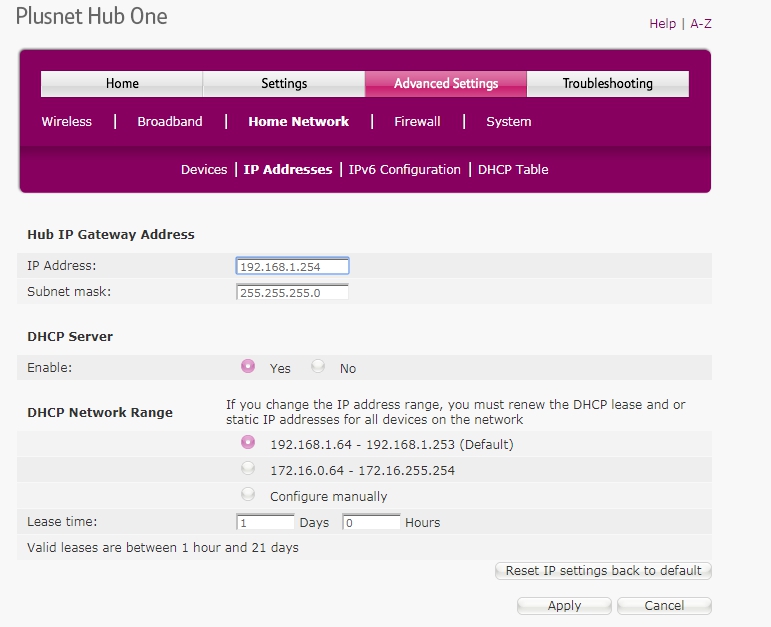Select the 172.16.0.64 network range option
The height and width of the screenshot is (627, 771).
click(x=248, y=469)
